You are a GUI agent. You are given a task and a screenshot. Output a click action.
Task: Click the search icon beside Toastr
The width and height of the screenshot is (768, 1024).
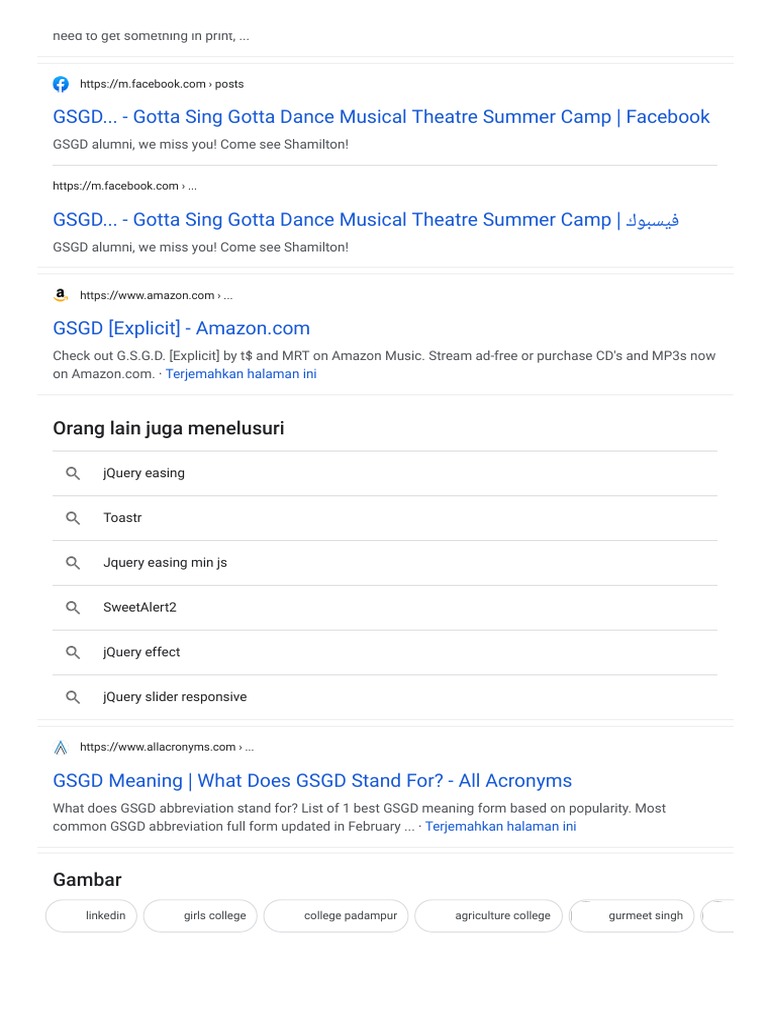coord(73,518)
